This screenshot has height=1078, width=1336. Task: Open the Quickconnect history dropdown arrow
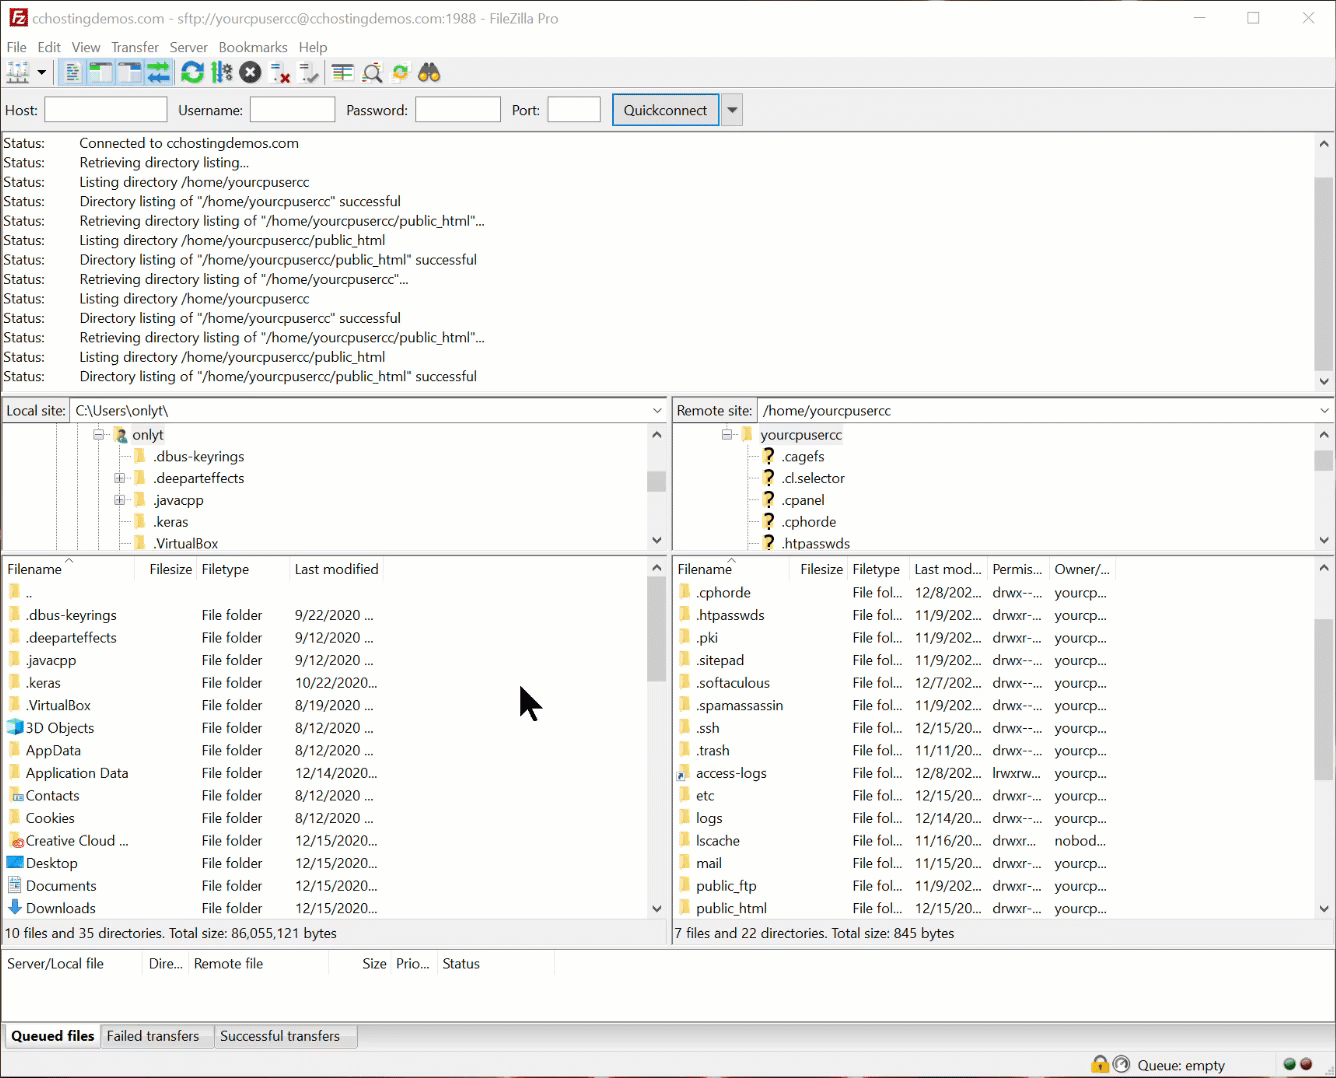(733, 110)
